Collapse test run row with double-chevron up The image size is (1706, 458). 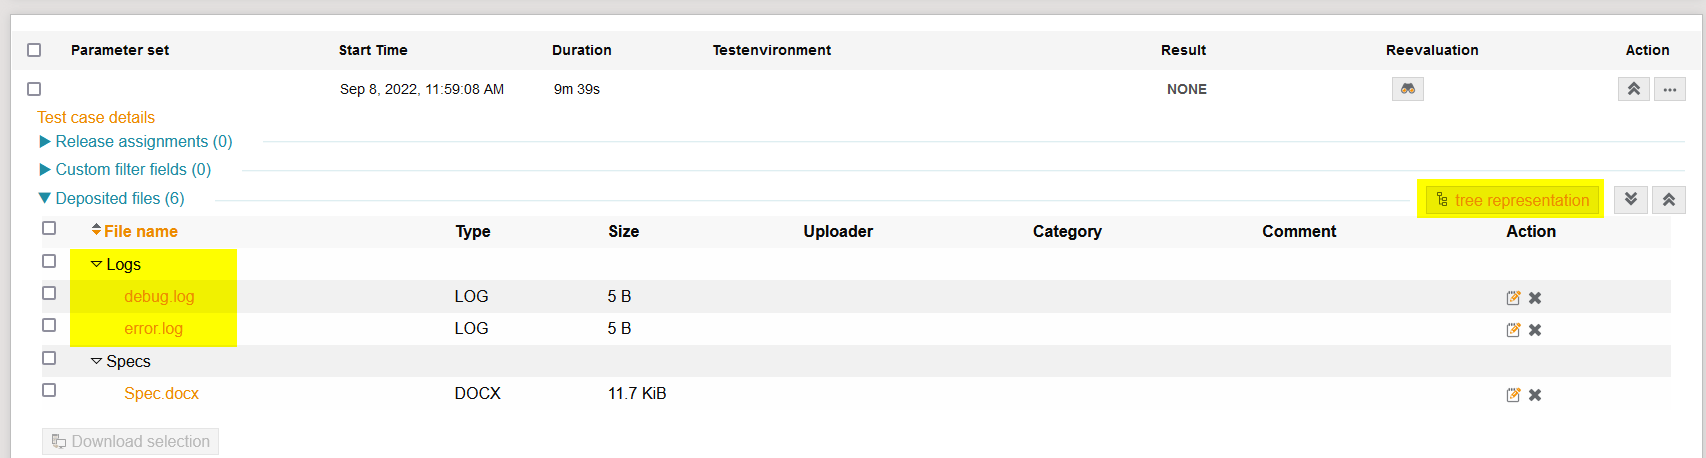tap(1633, 89)
